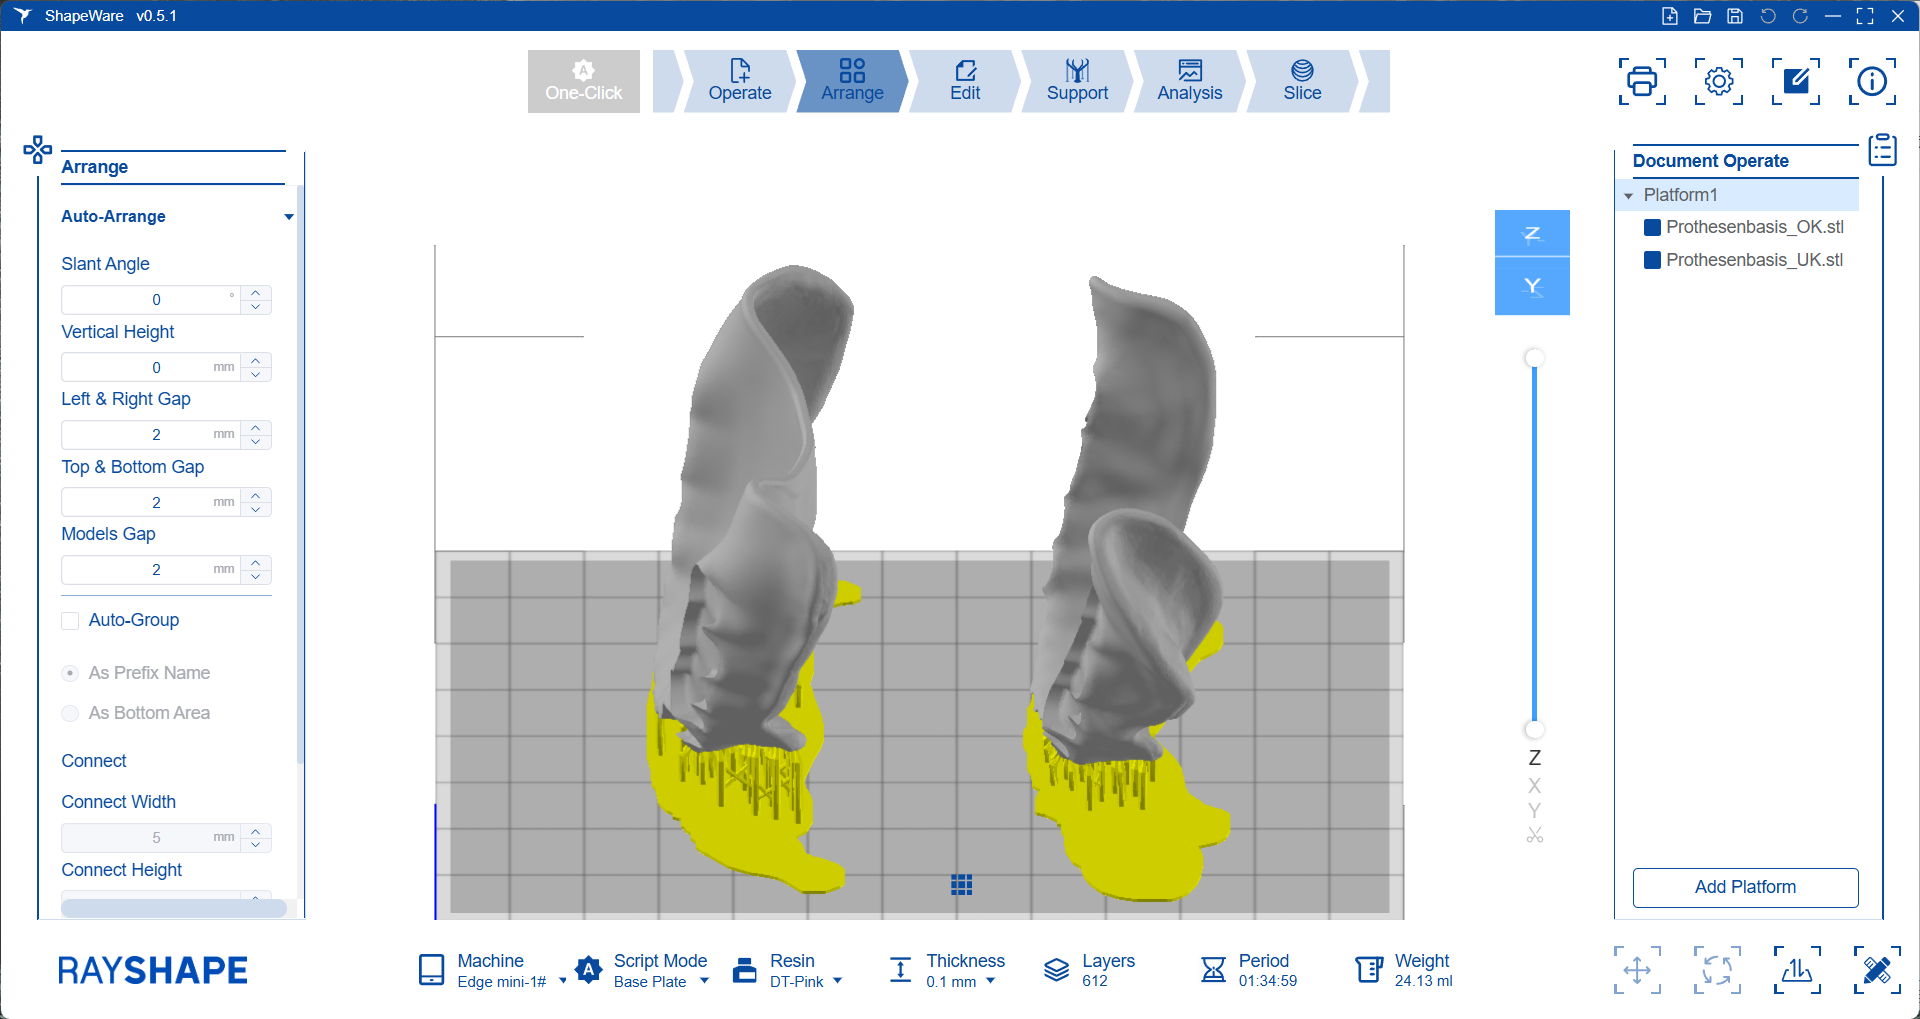
Task: Open the Resin dropdown
Action: pyautogui.click(x=838, y=982)
